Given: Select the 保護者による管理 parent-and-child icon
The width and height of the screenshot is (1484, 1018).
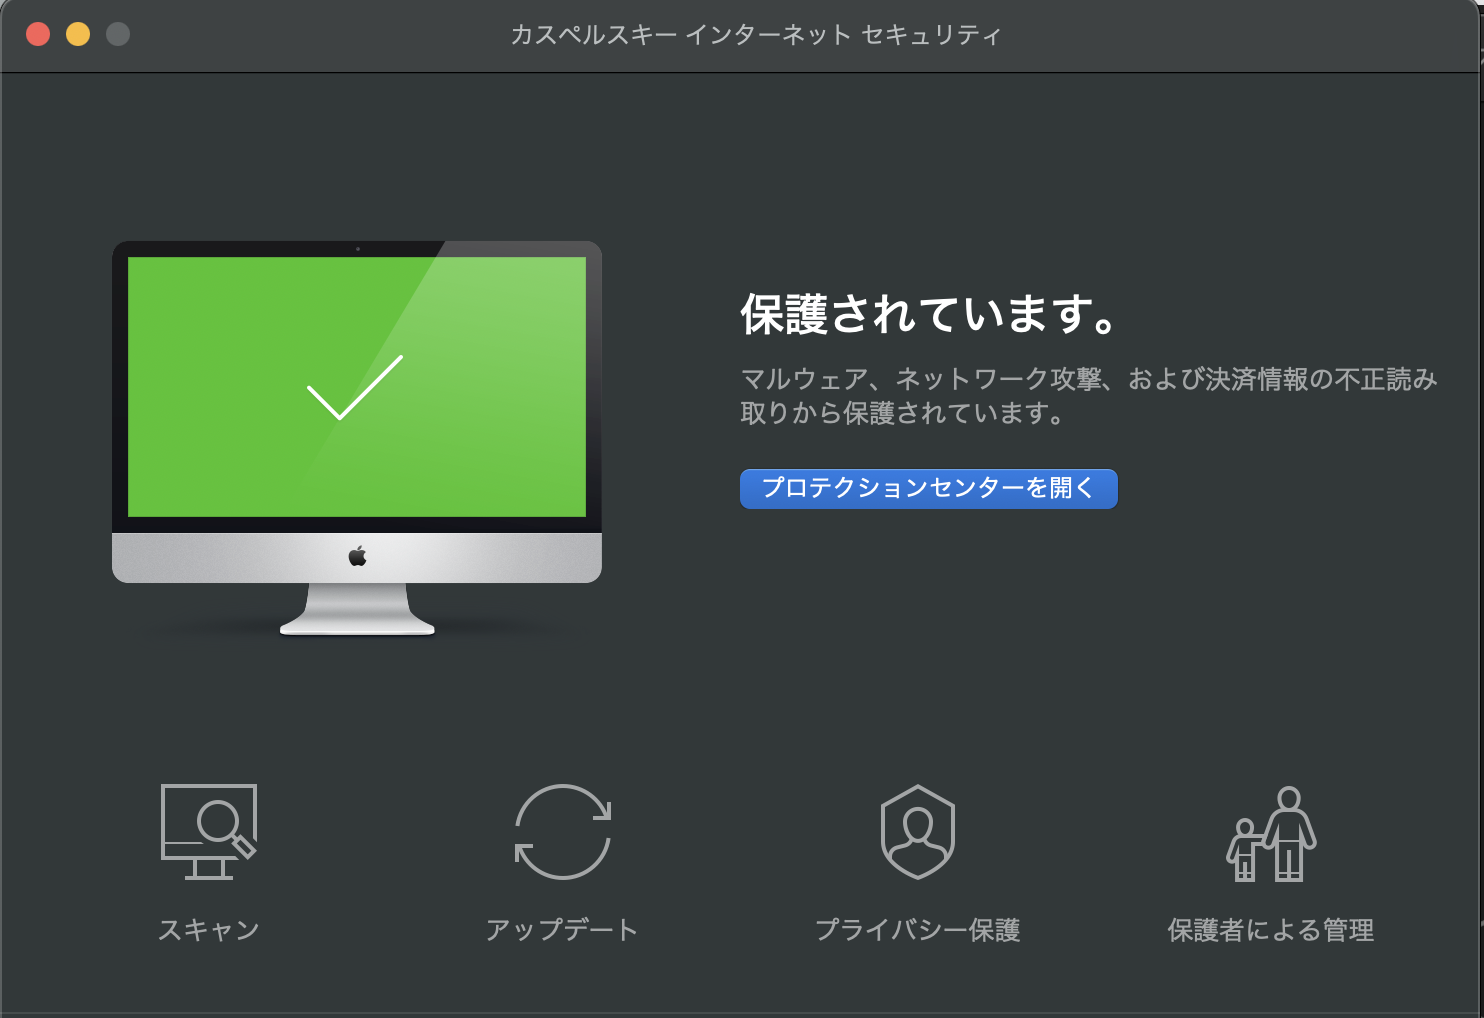Looking at the screenshot, I should click(x=1271, y=834).
